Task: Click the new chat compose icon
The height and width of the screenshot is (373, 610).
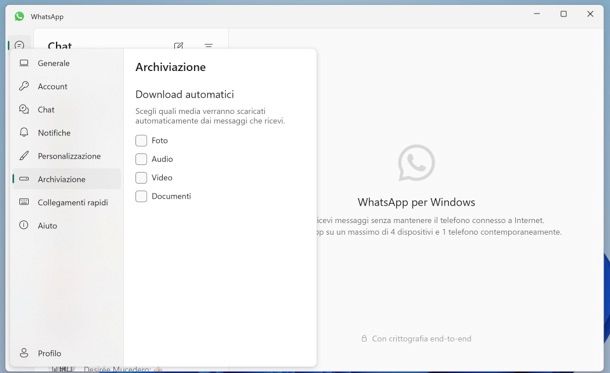Action: click(x=179, y=46)
